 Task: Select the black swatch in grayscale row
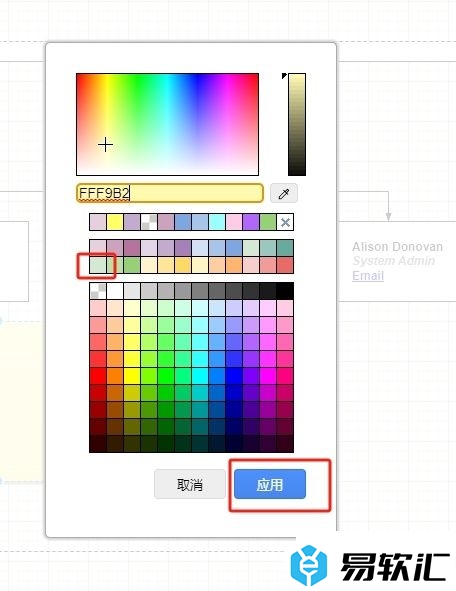[x=285, y=291]
